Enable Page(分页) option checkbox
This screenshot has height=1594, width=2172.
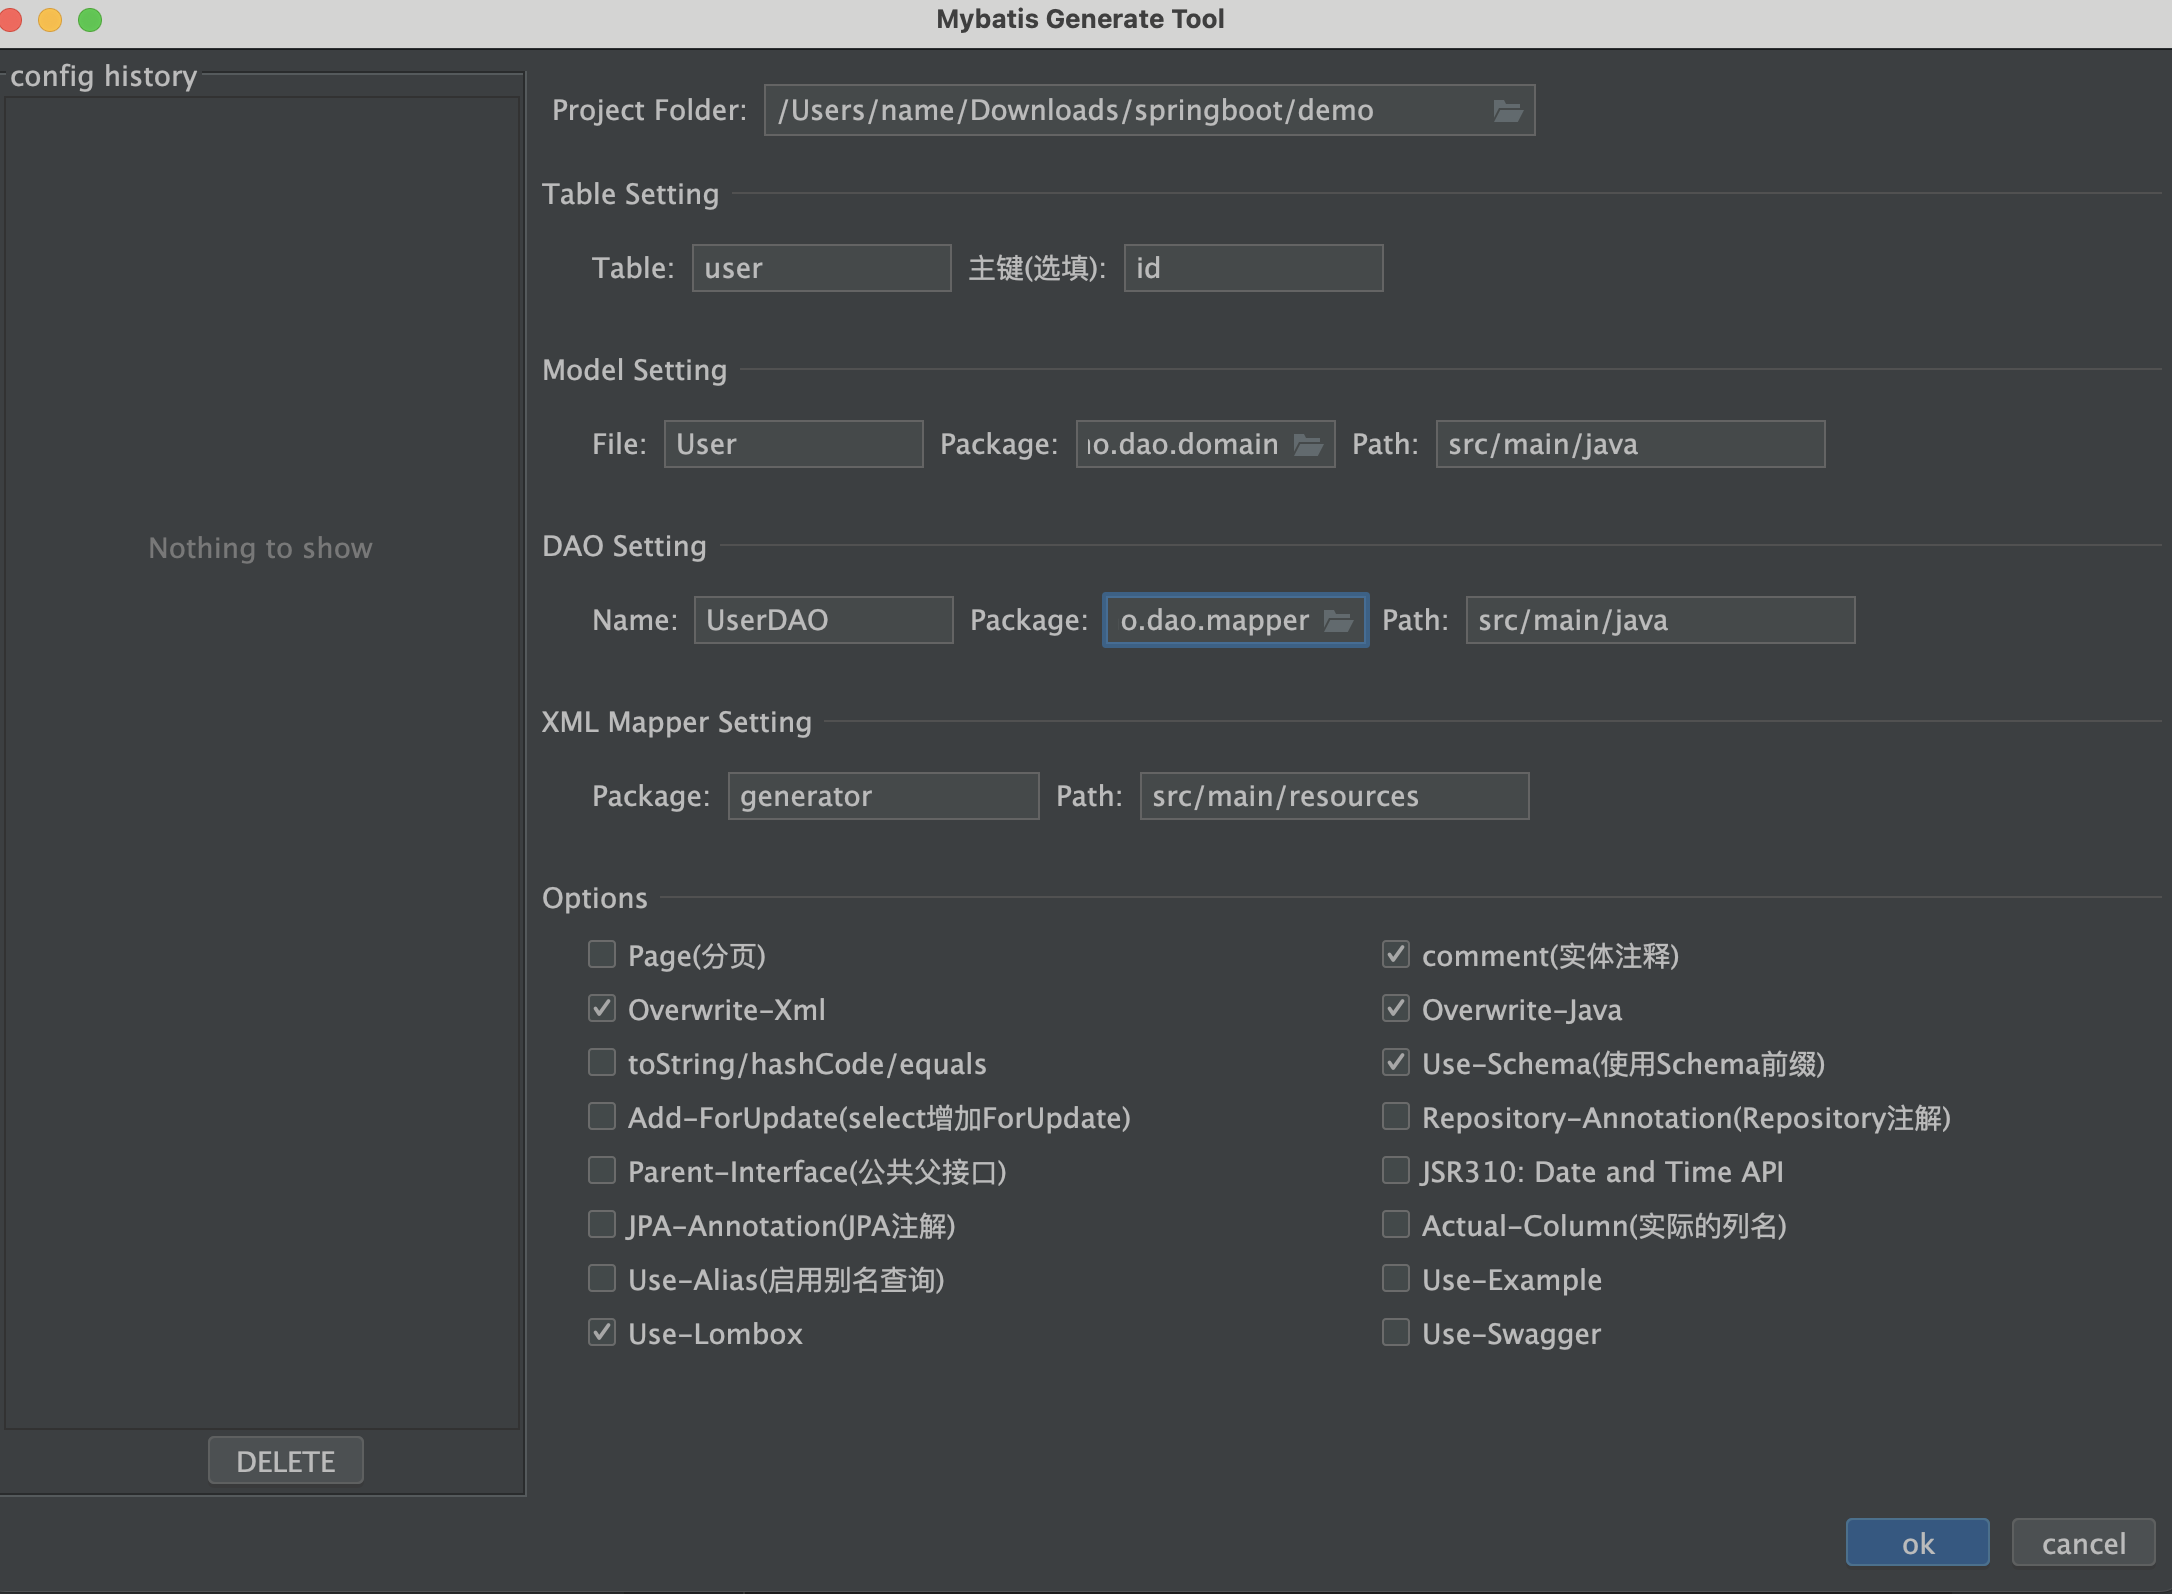(x=604, y=955)
